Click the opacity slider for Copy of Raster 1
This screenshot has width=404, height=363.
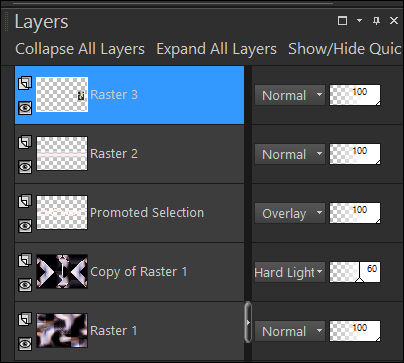[355, 272]
